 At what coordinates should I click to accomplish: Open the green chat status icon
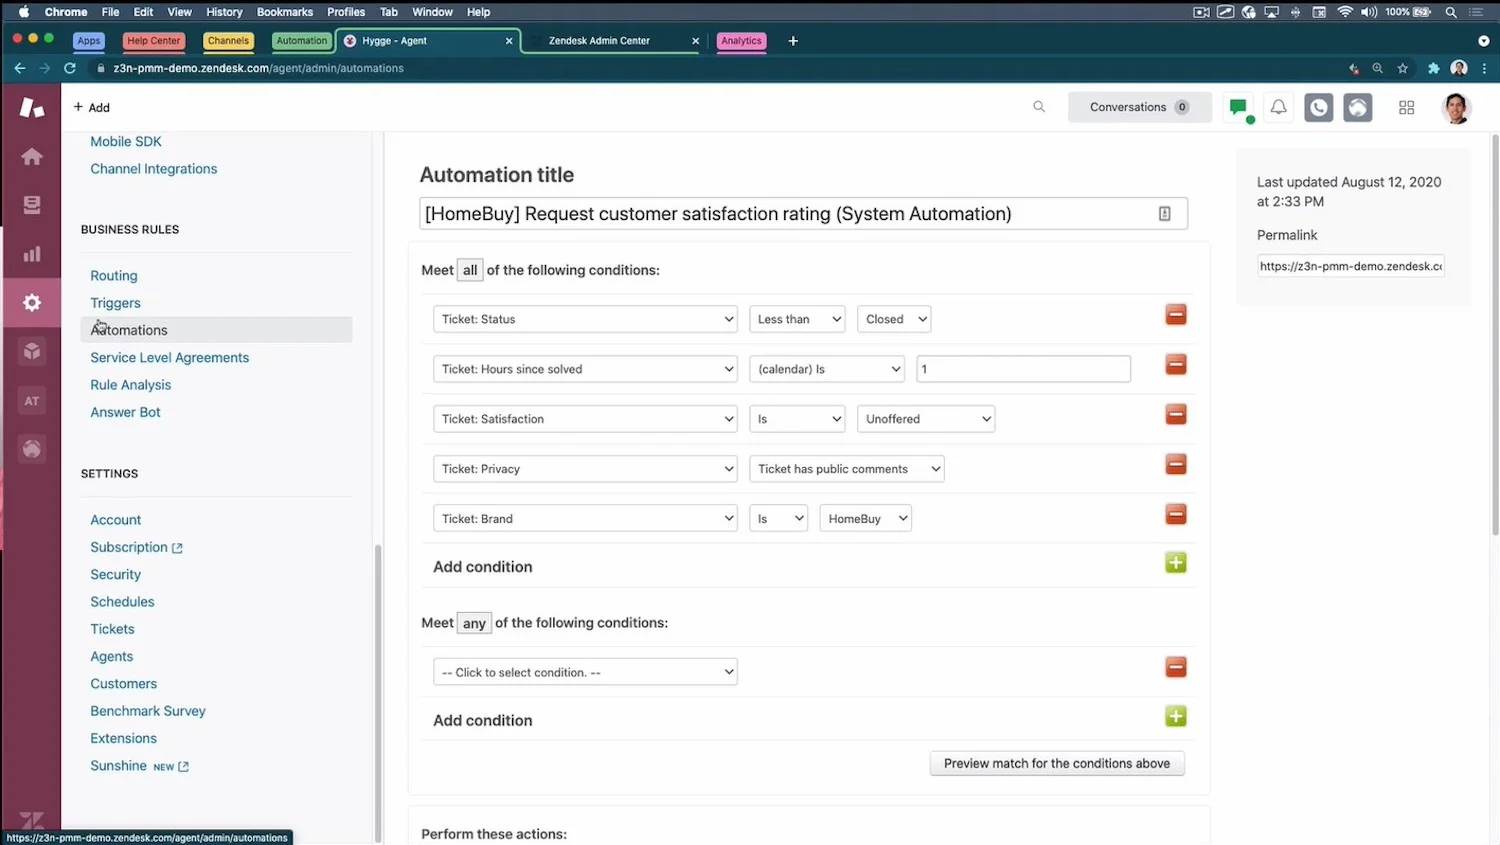[x=1239, y=107]
